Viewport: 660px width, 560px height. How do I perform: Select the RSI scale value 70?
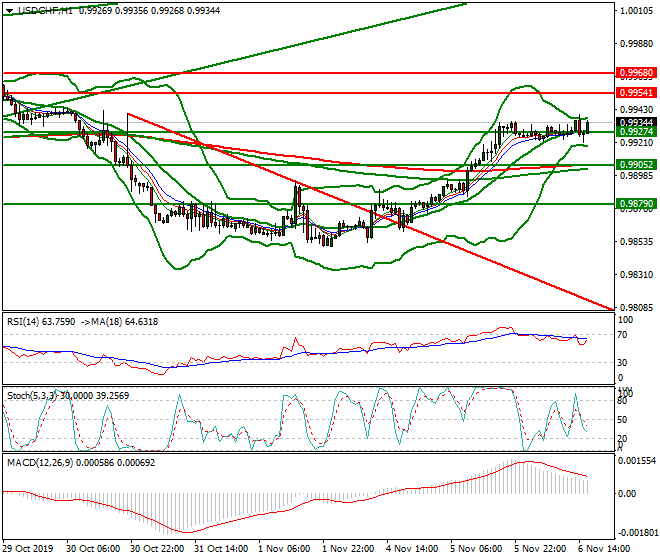pyautogui.click(x=622, y=335)
